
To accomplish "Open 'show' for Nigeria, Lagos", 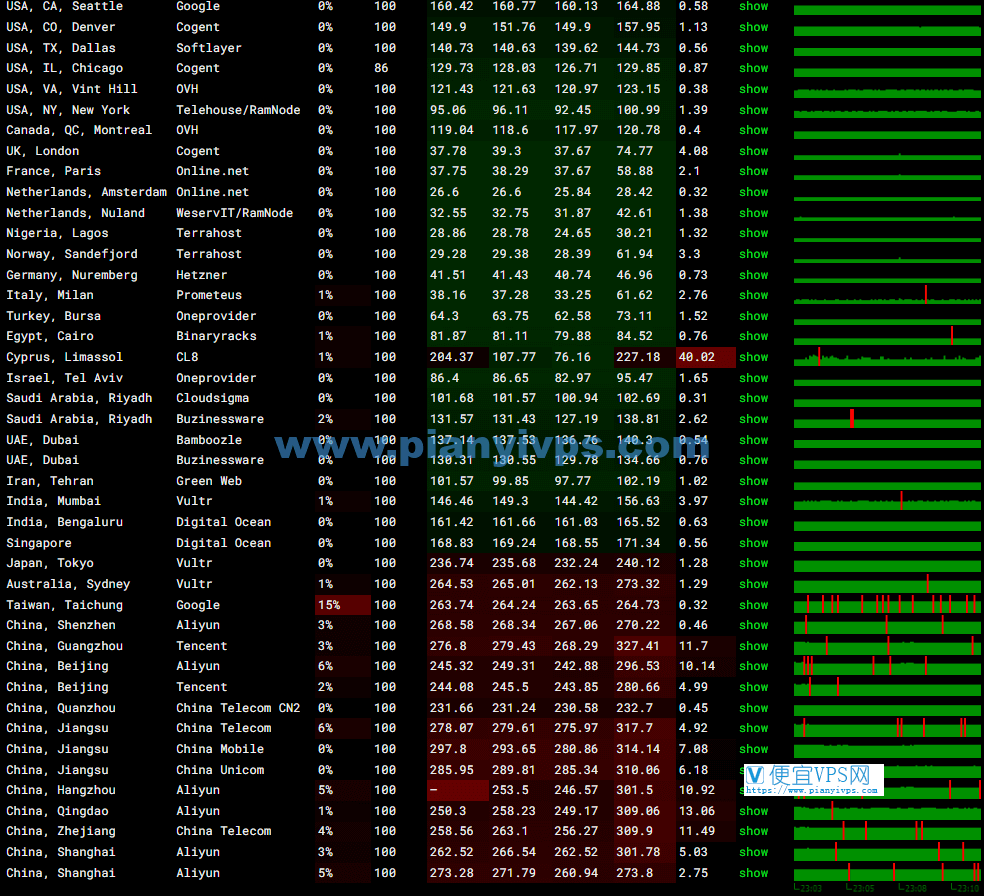I will 753,233.
